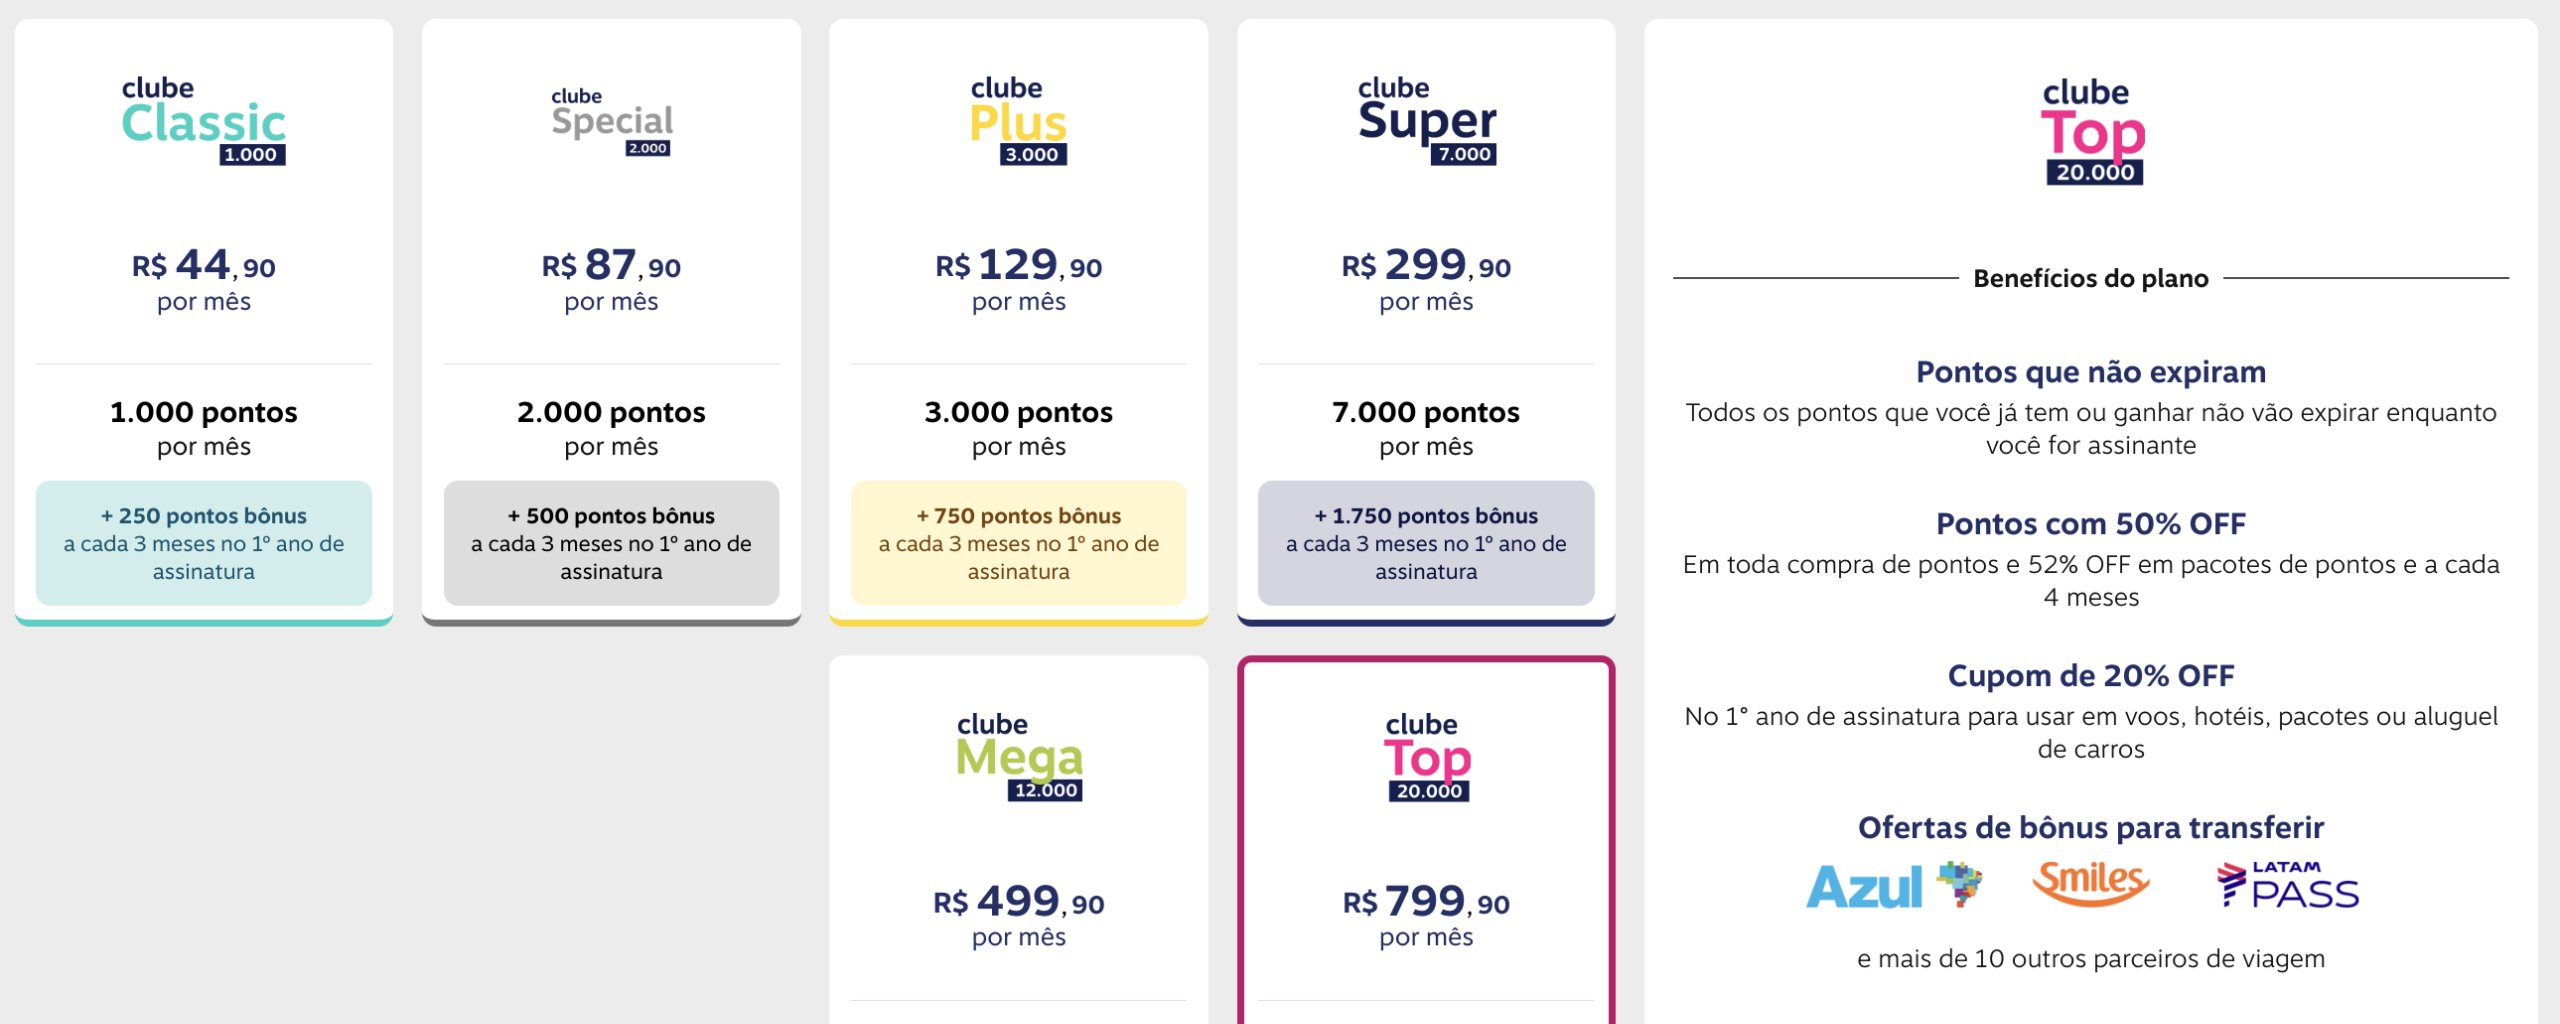
Task: Select the R$ 799,90 Top plan card
Action: [x=1426, y=840]
